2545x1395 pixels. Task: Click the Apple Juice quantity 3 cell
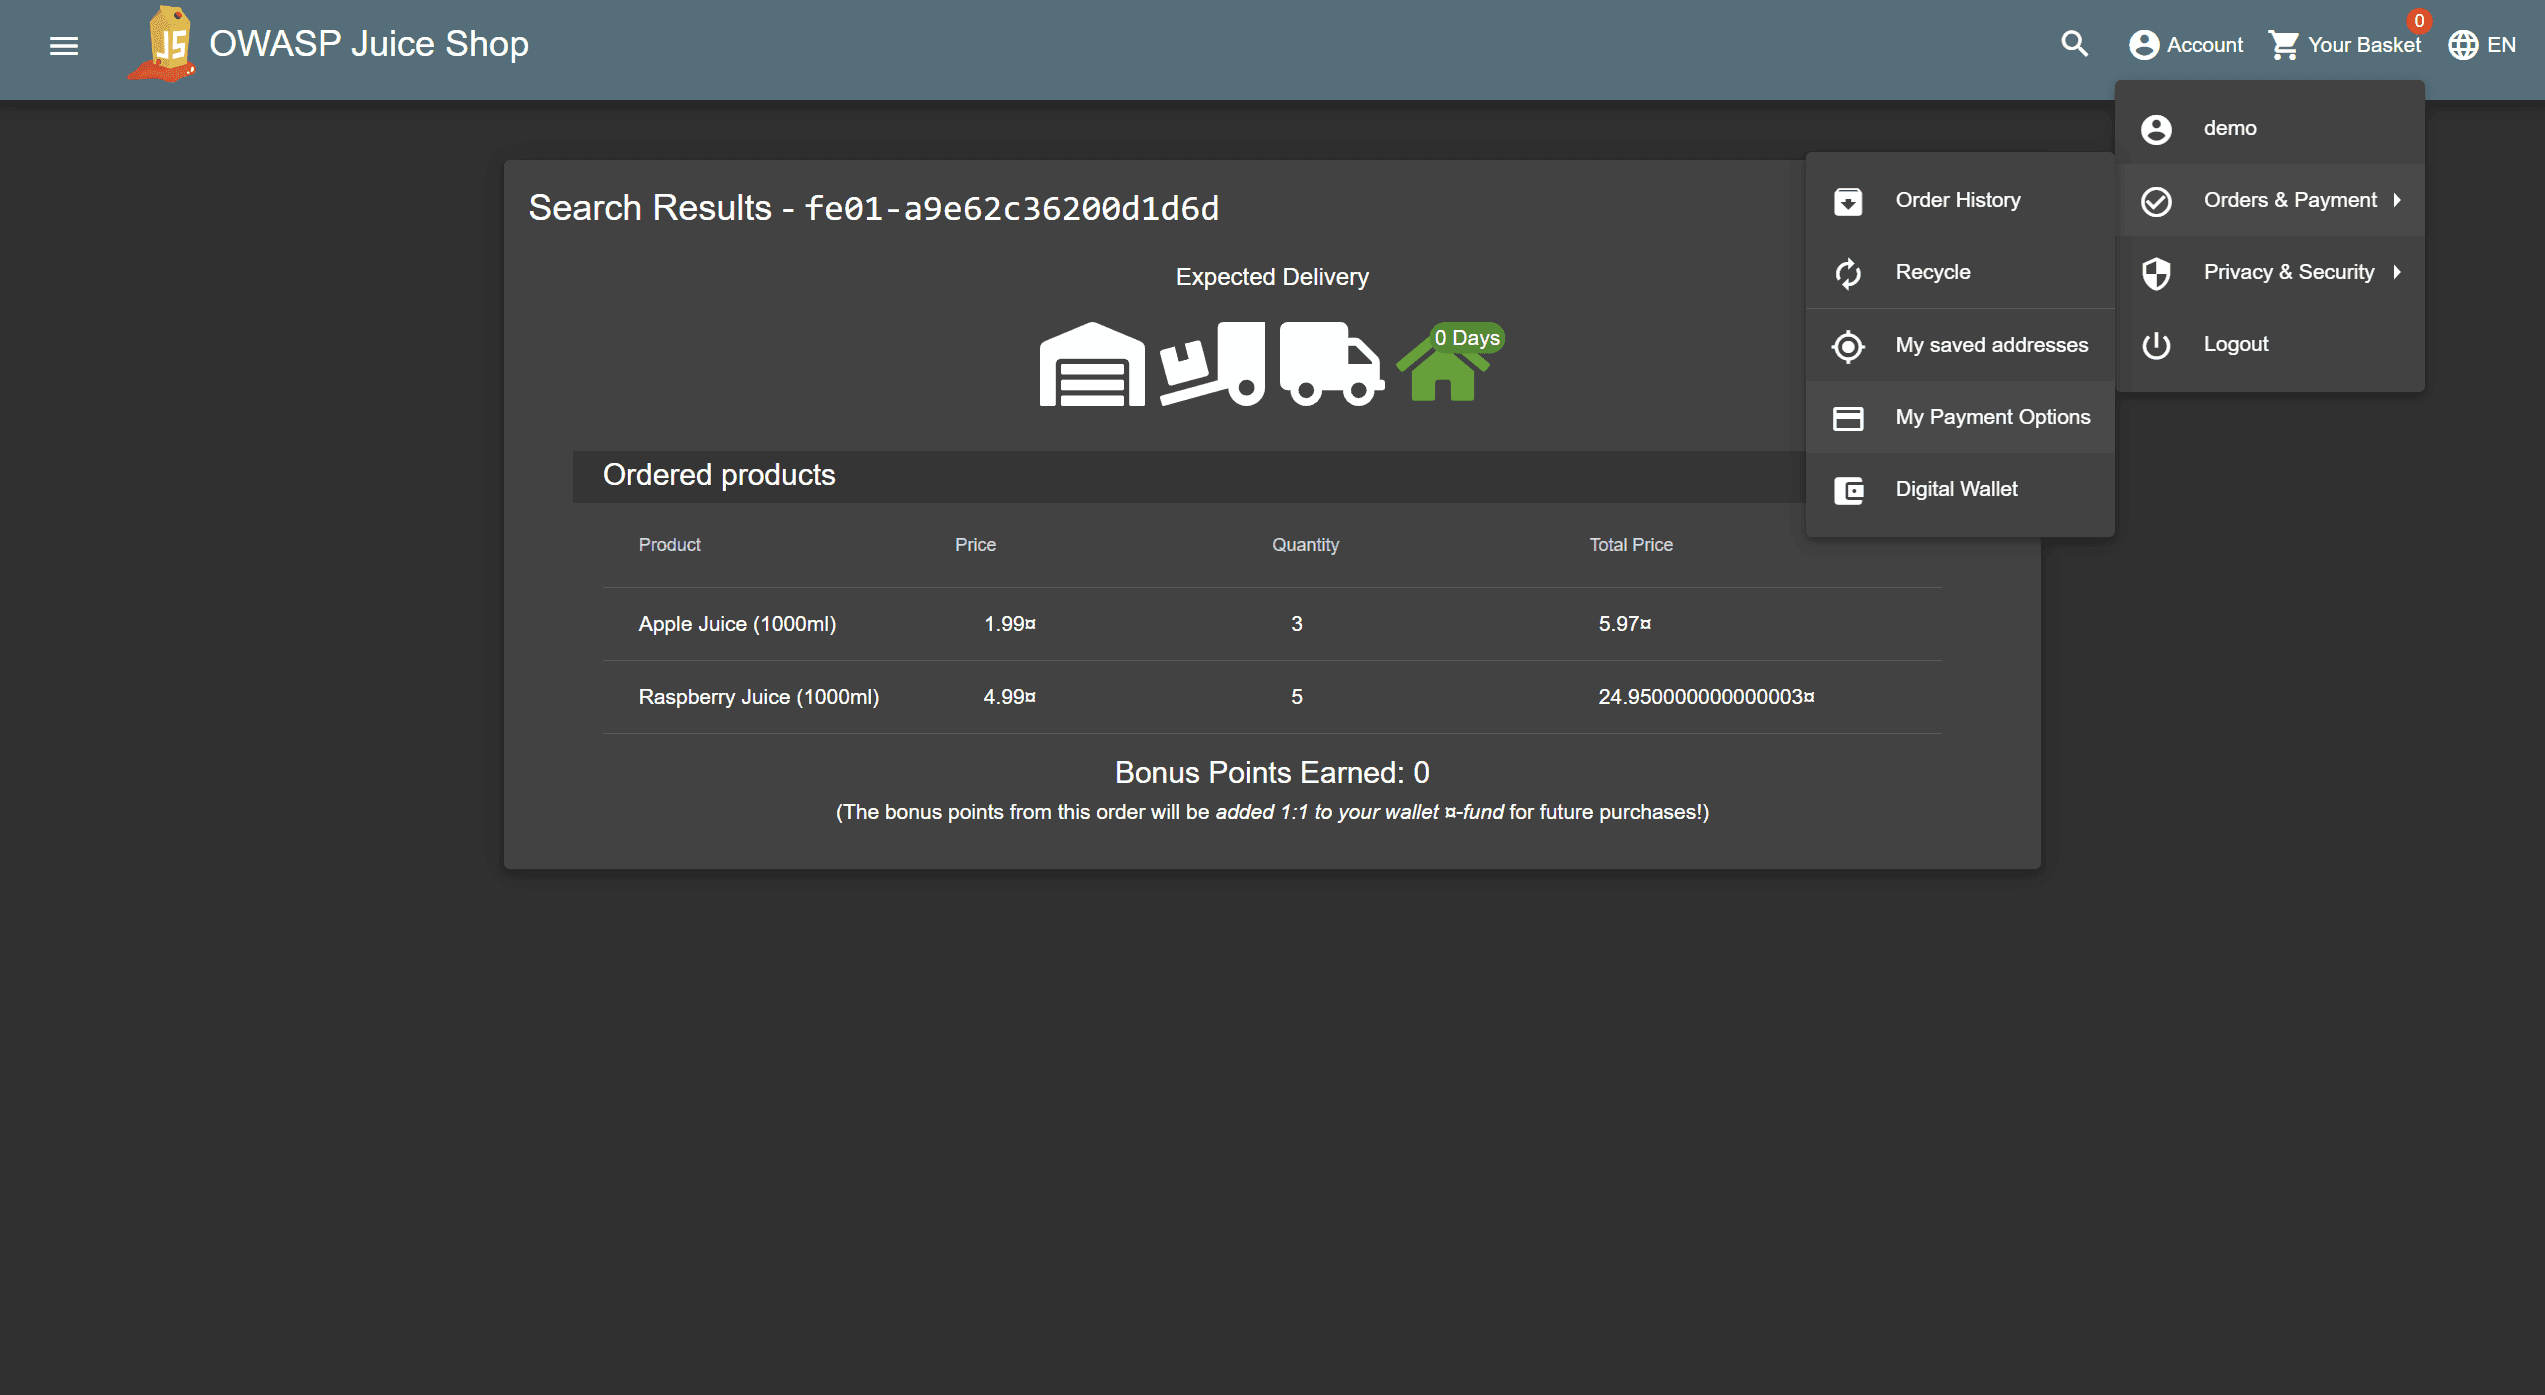1297,624
